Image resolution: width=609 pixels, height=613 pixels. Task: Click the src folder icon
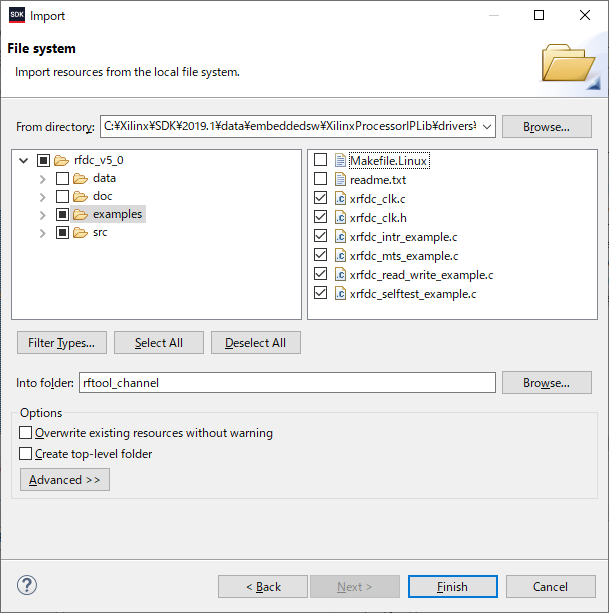coord(81,233)
